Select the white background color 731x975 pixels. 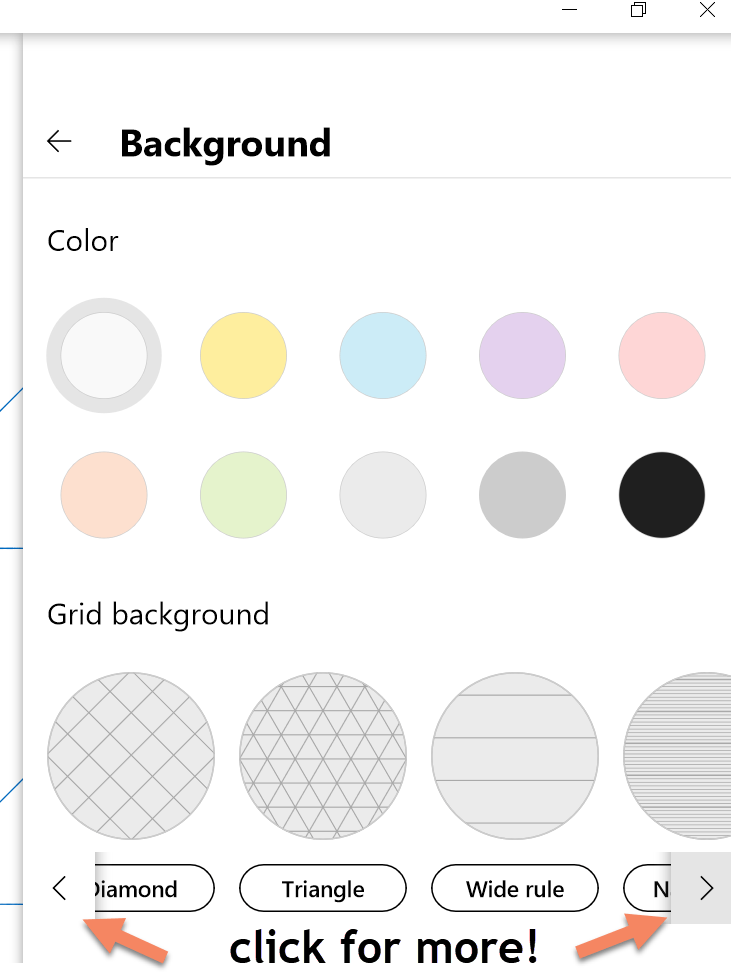tap(104, 355)
